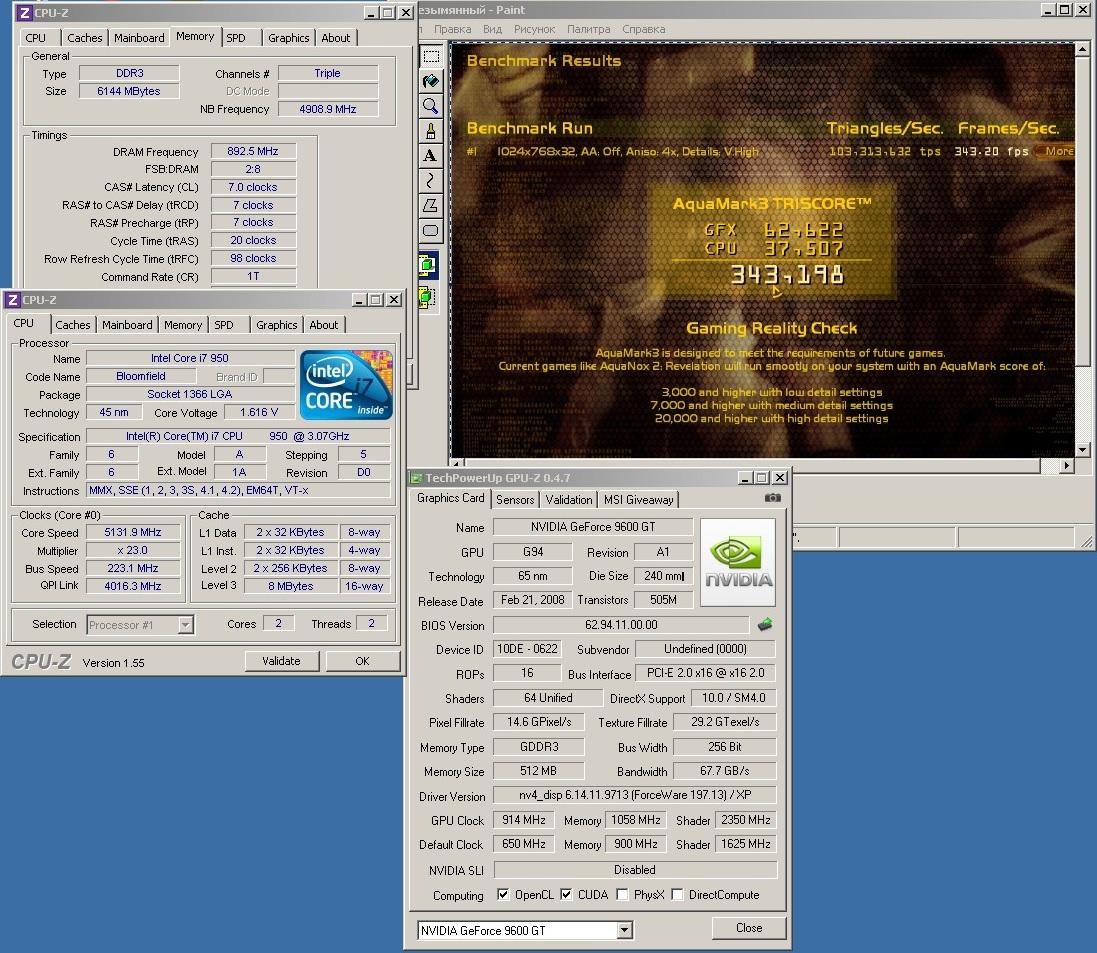Image resolution: width=1097 pixels, height=953 pixels.
Task: Toggle the PhysX checkbox
Action: tap(622, 894)
